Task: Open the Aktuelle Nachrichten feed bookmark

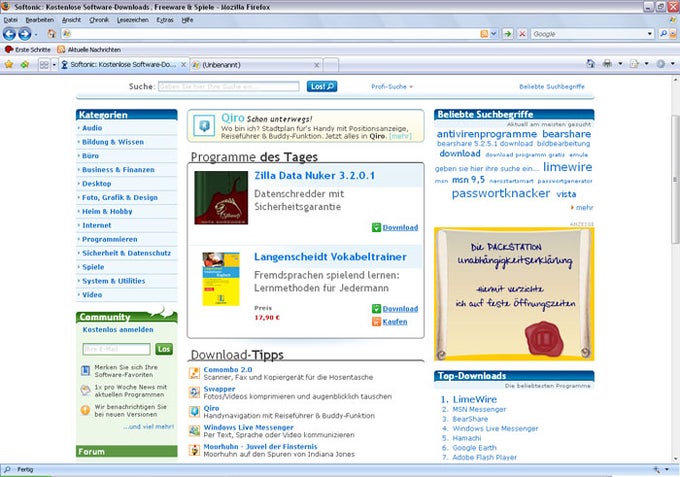Action: 89,49
